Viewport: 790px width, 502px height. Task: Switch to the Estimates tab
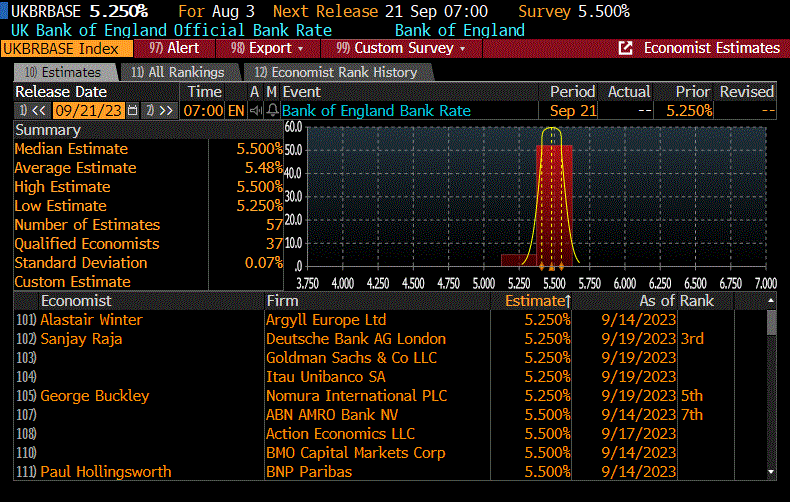pos(63,73)
